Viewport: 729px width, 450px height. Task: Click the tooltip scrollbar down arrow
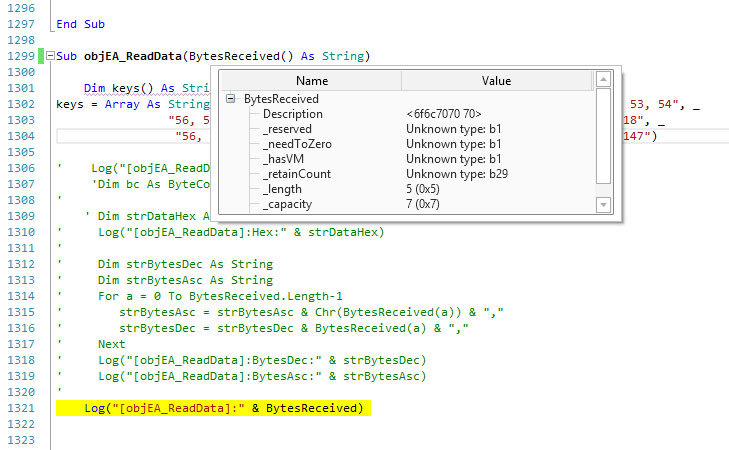603,205
